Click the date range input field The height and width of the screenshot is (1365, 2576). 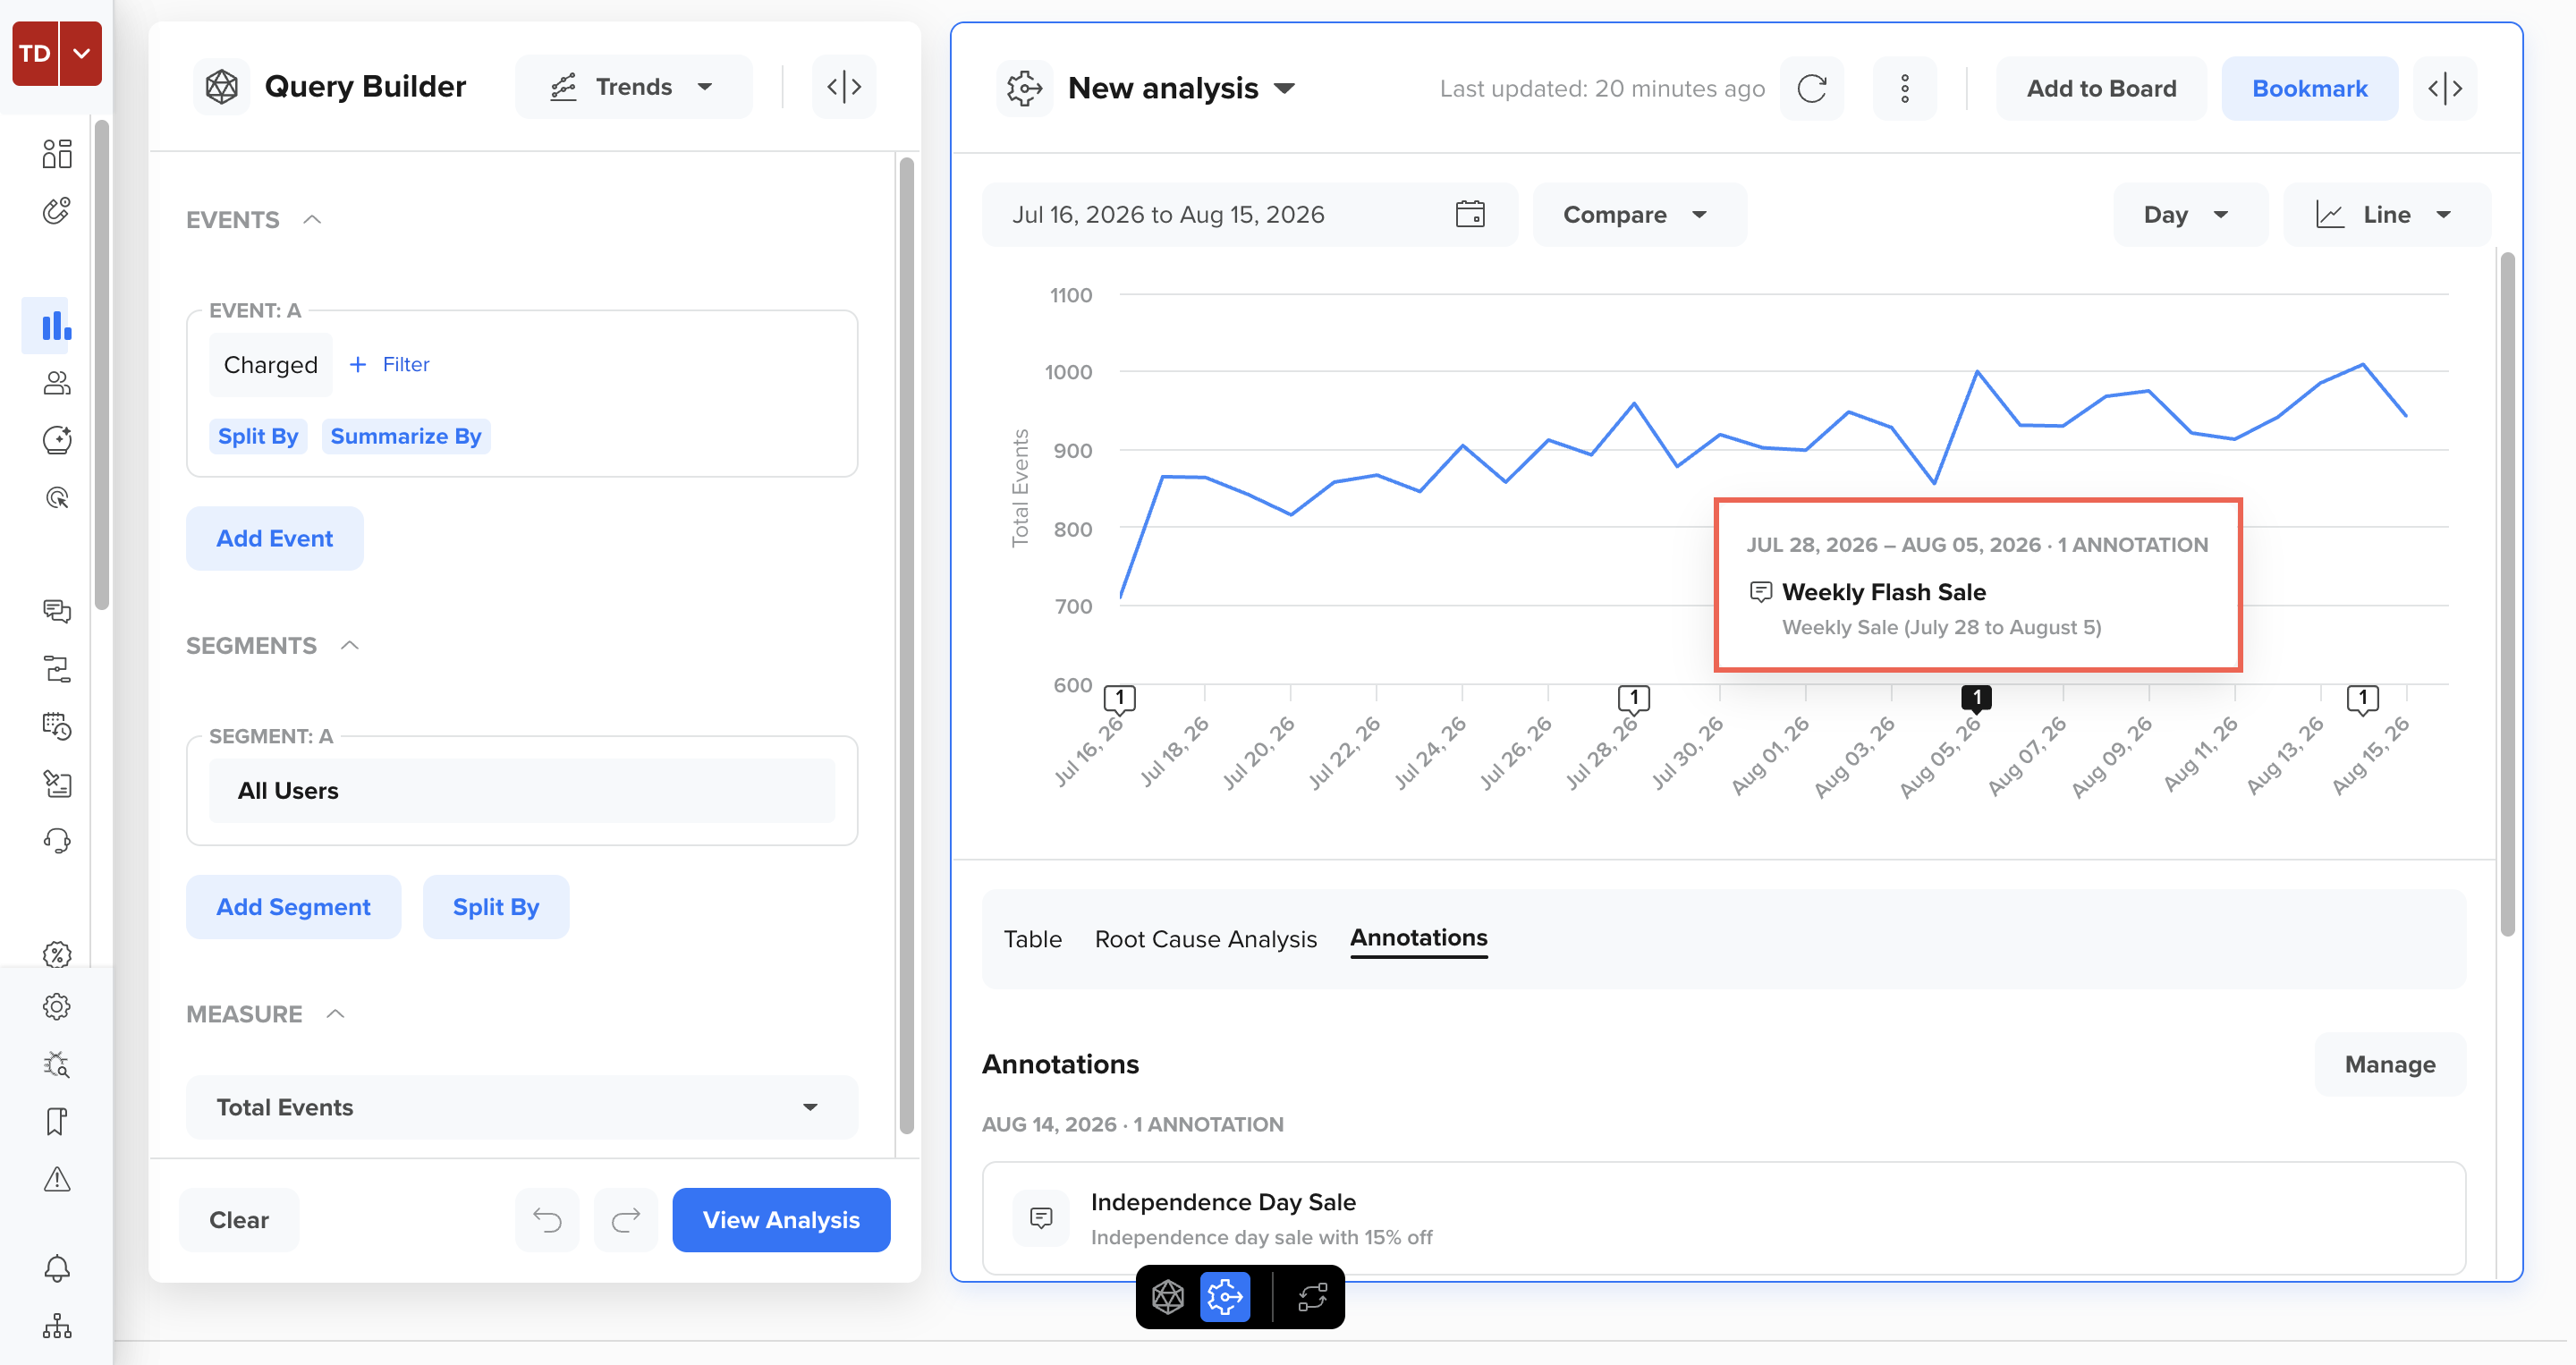click(x=1249, y=214)
